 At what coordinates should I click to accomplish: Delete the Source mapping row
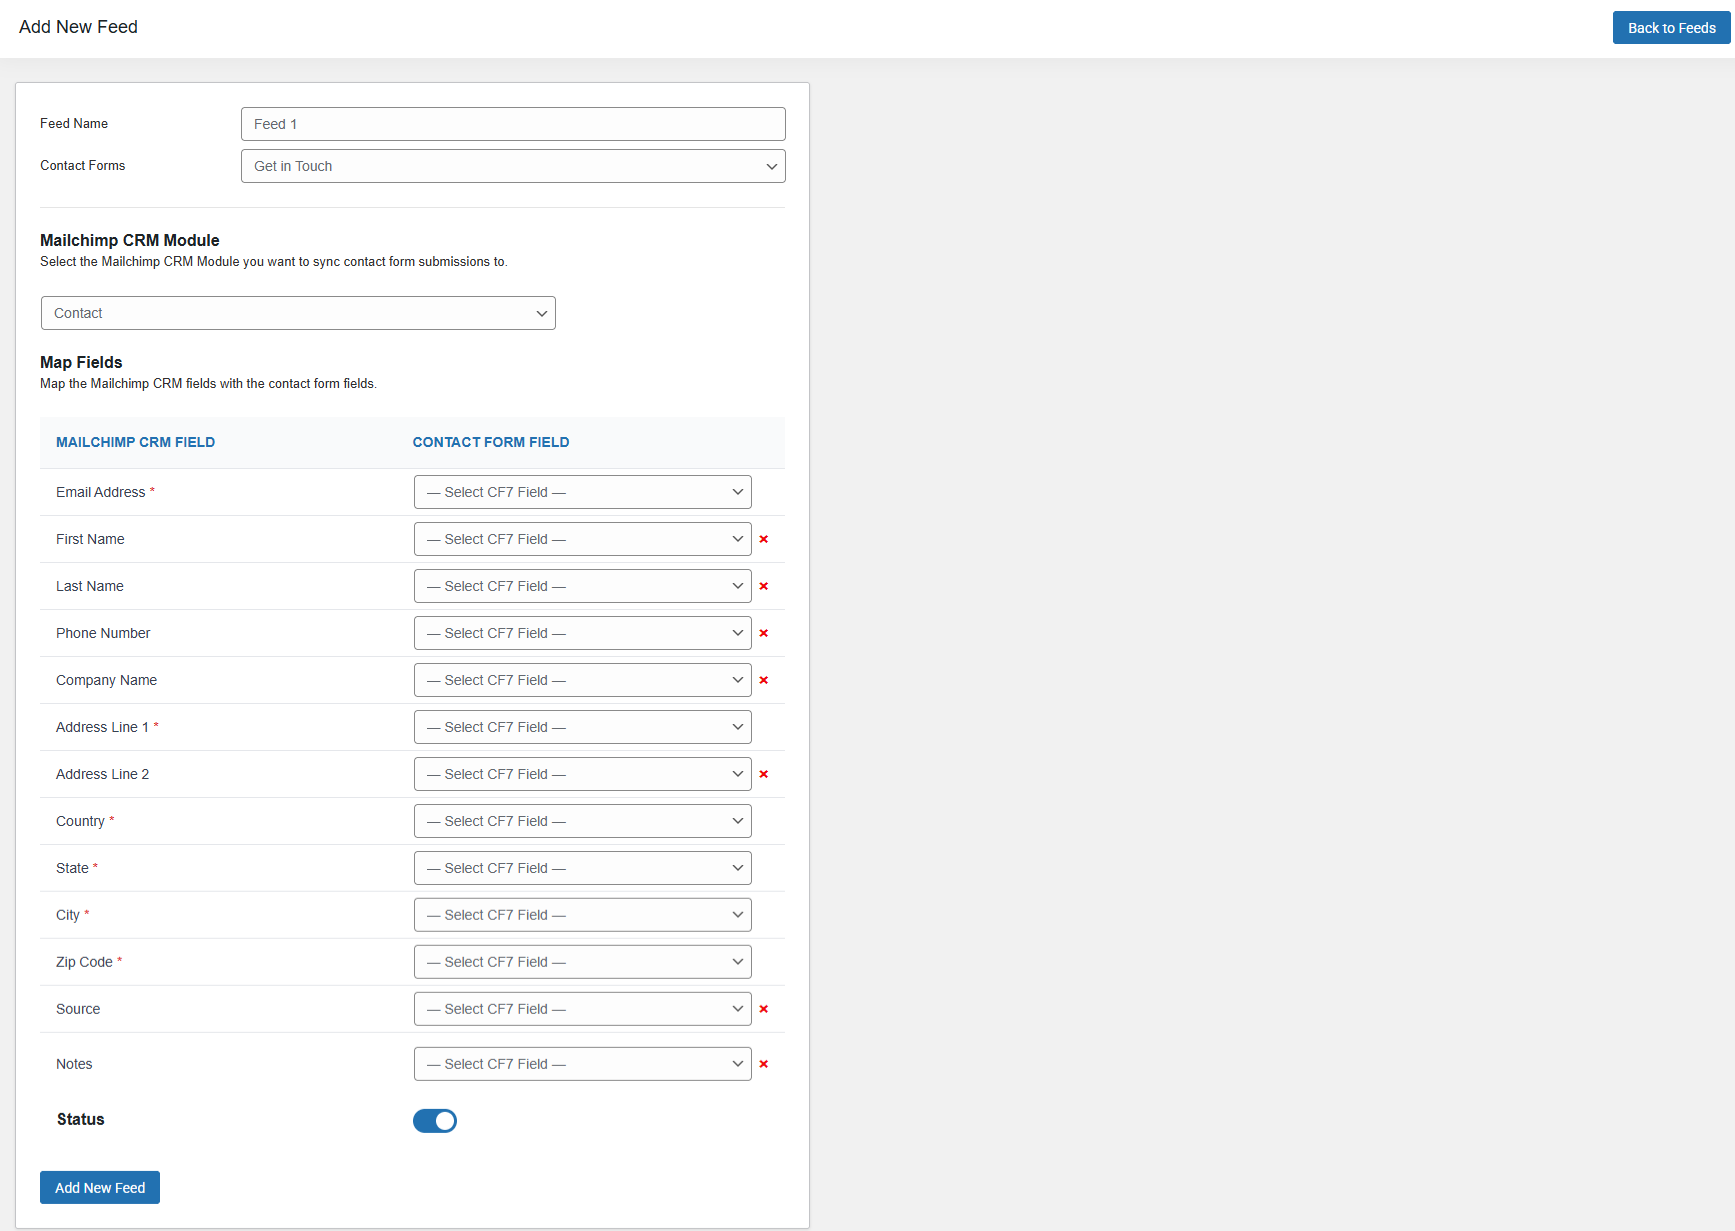(x=764, y=1009)
